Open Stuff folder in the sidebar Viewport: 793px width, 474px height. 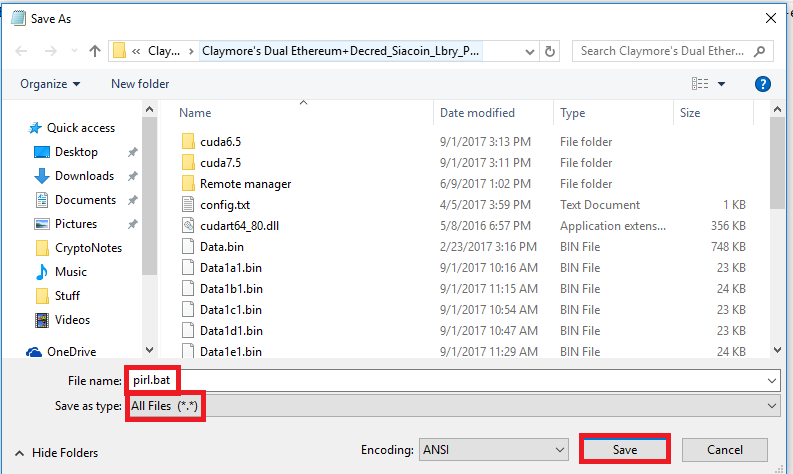click(x=67, y=295)
